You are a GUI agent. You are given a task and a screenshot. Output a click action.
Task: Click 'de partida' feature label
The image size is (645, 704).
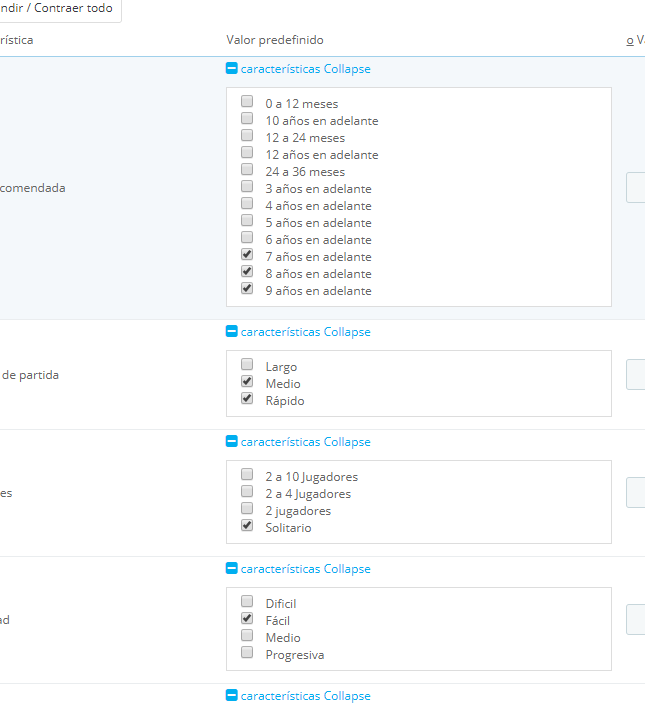click(x=30, y=375)
